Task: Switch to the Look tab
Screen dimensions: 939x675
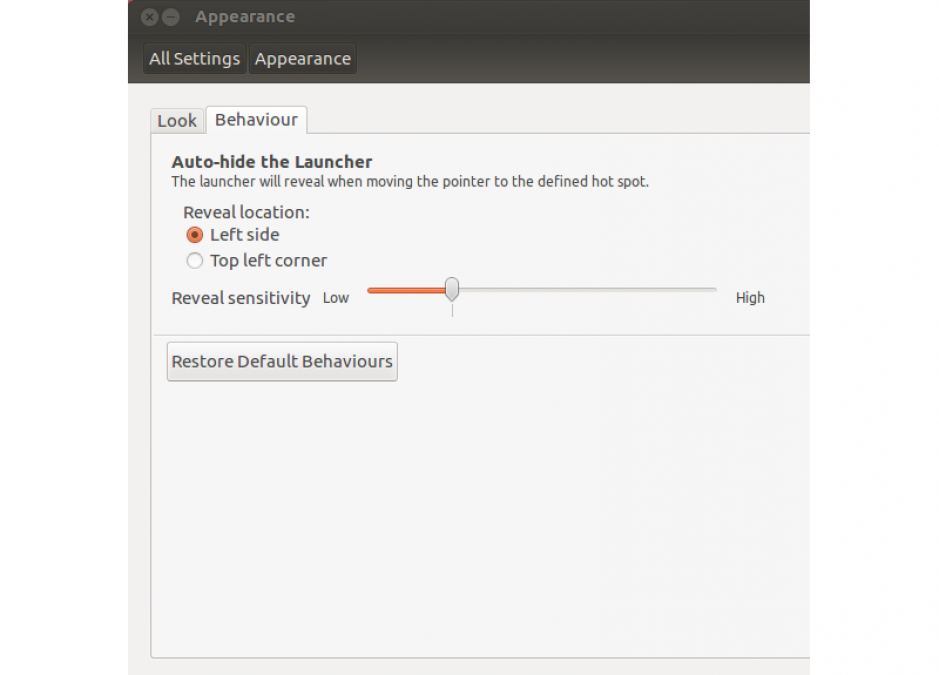Action: pos(177,120)
